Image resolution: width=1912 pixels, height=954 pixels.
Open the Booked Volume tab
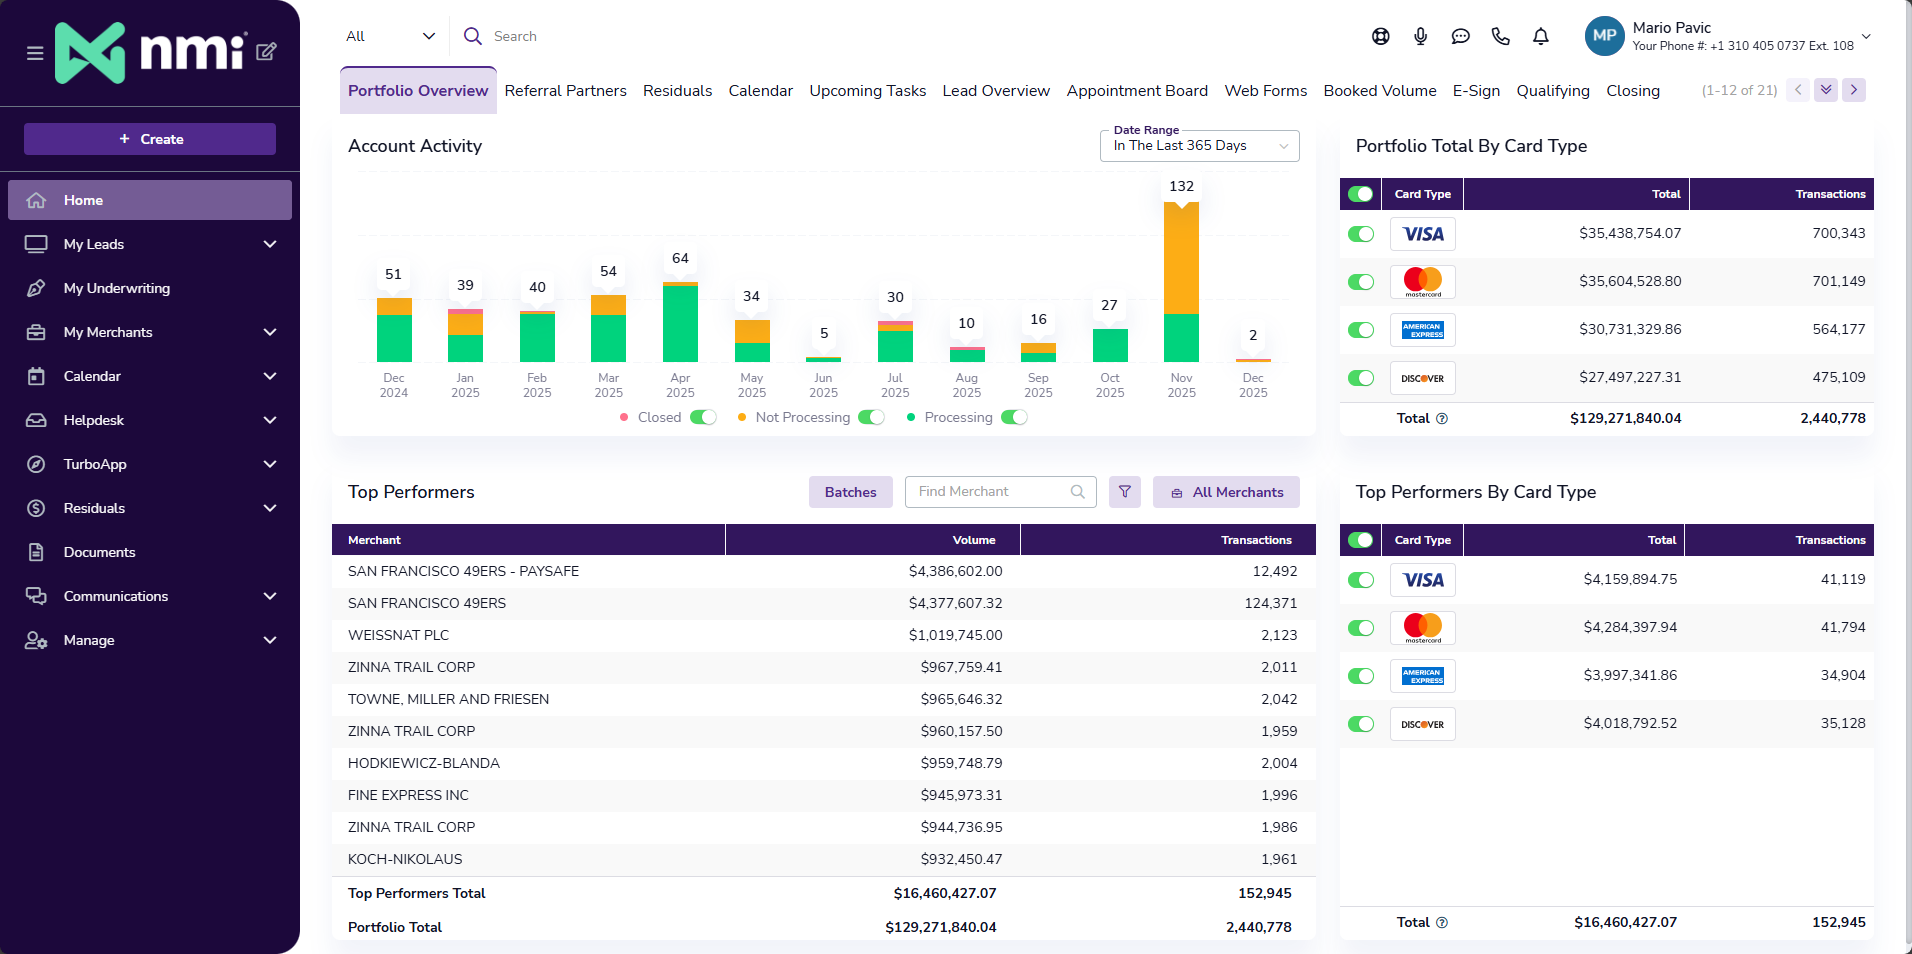point(1379,91)
